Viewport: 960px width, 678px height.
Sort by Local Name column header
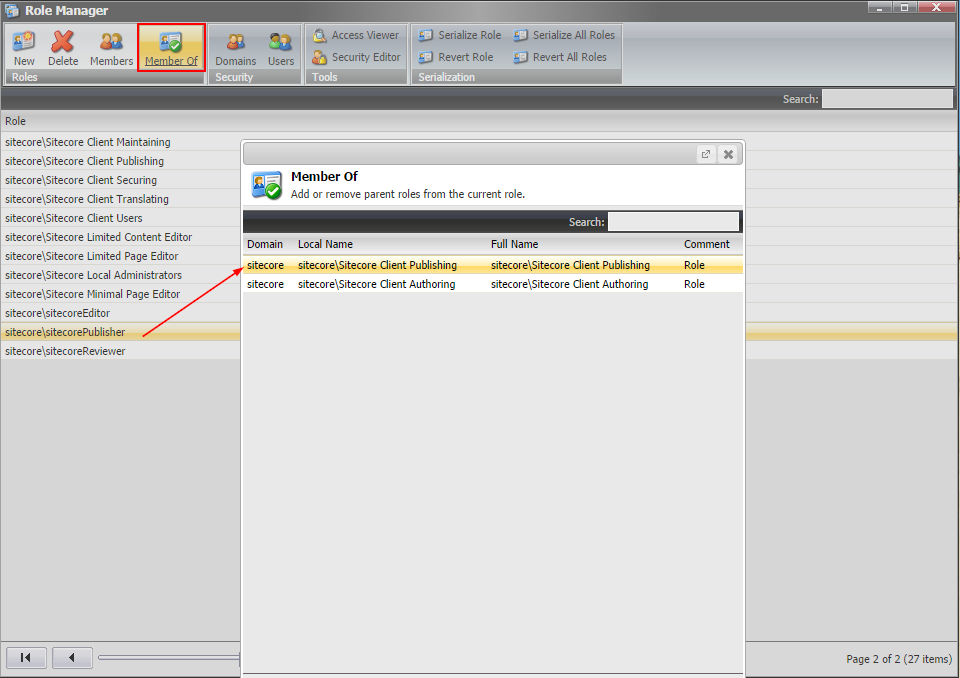pos(325,244)
